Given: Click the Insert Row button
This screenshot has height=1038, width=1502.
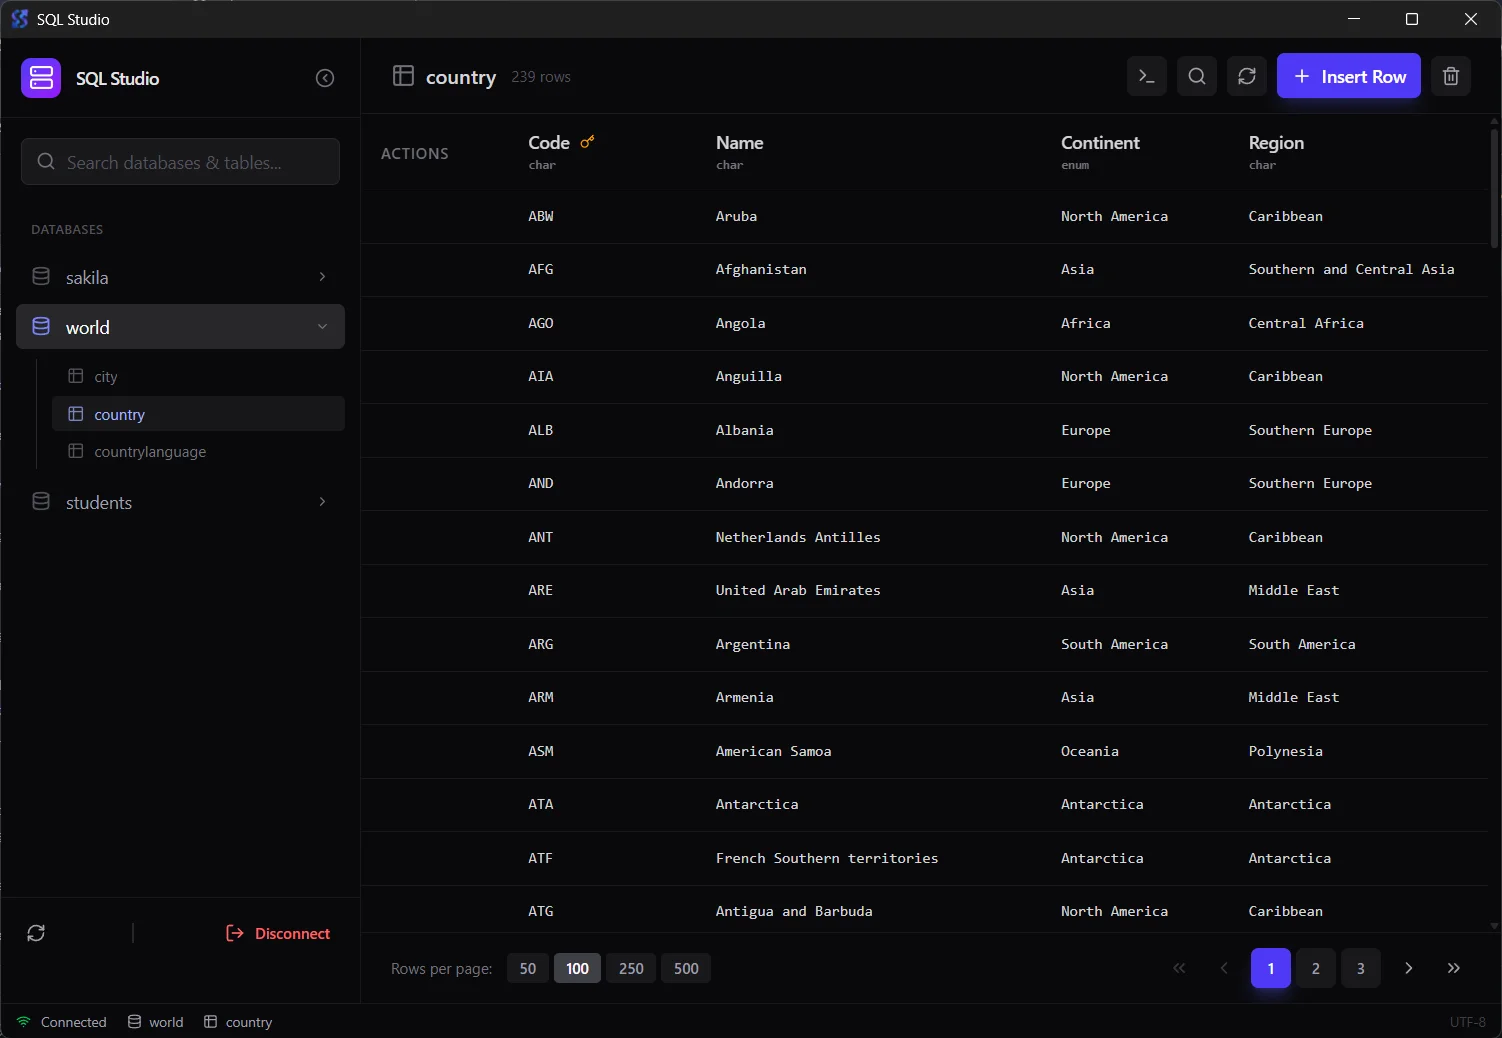Looking at the screenshot, I should (1348, 77).
